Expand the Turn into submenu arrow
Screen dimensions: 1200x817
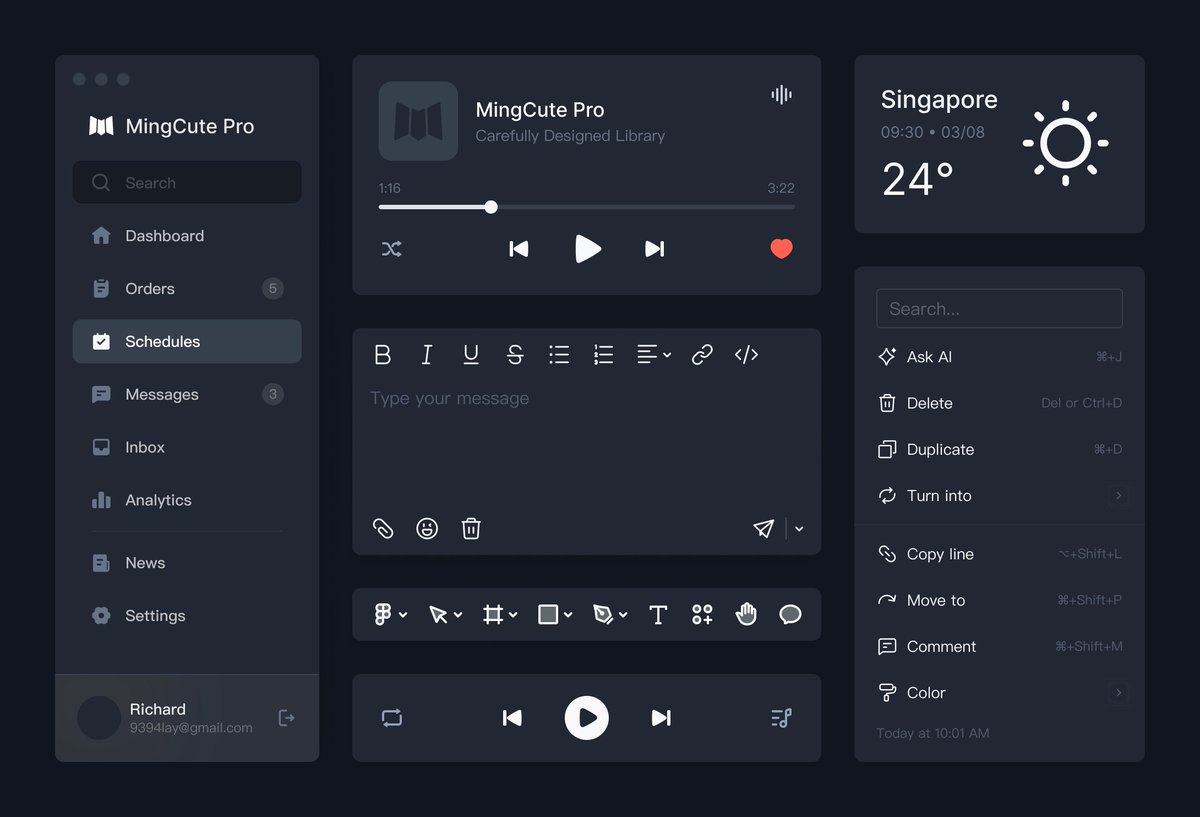pos(1118,495)
